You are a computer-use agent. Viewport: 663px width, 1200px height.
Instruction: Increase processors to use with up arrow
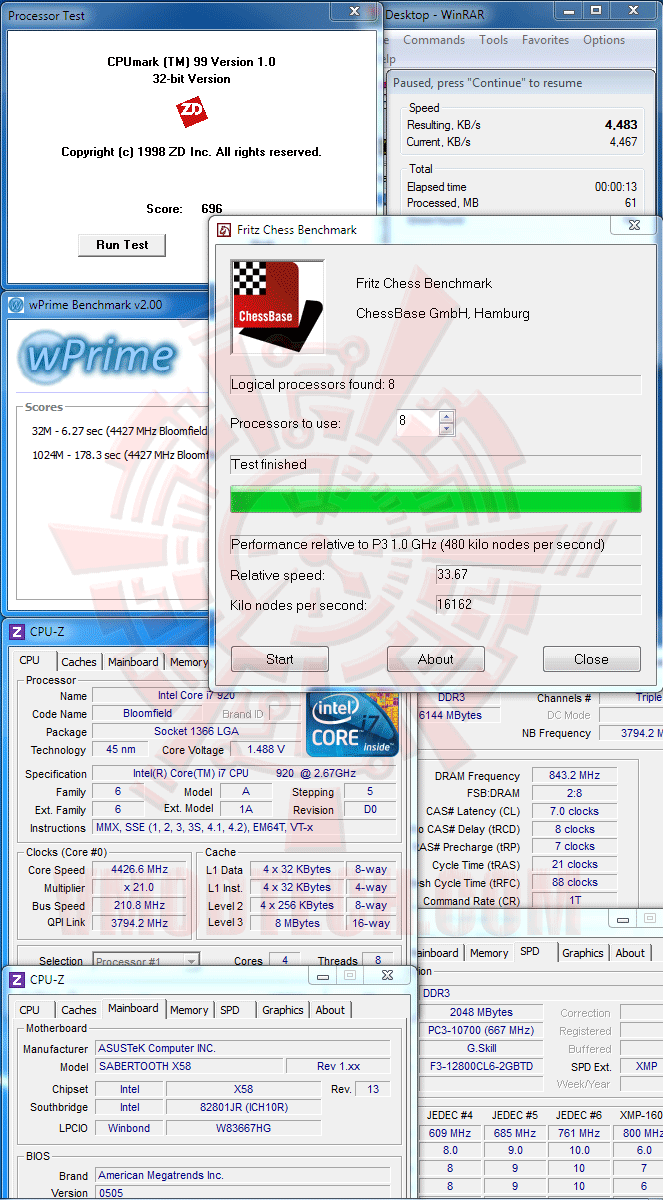click(446, 416)
